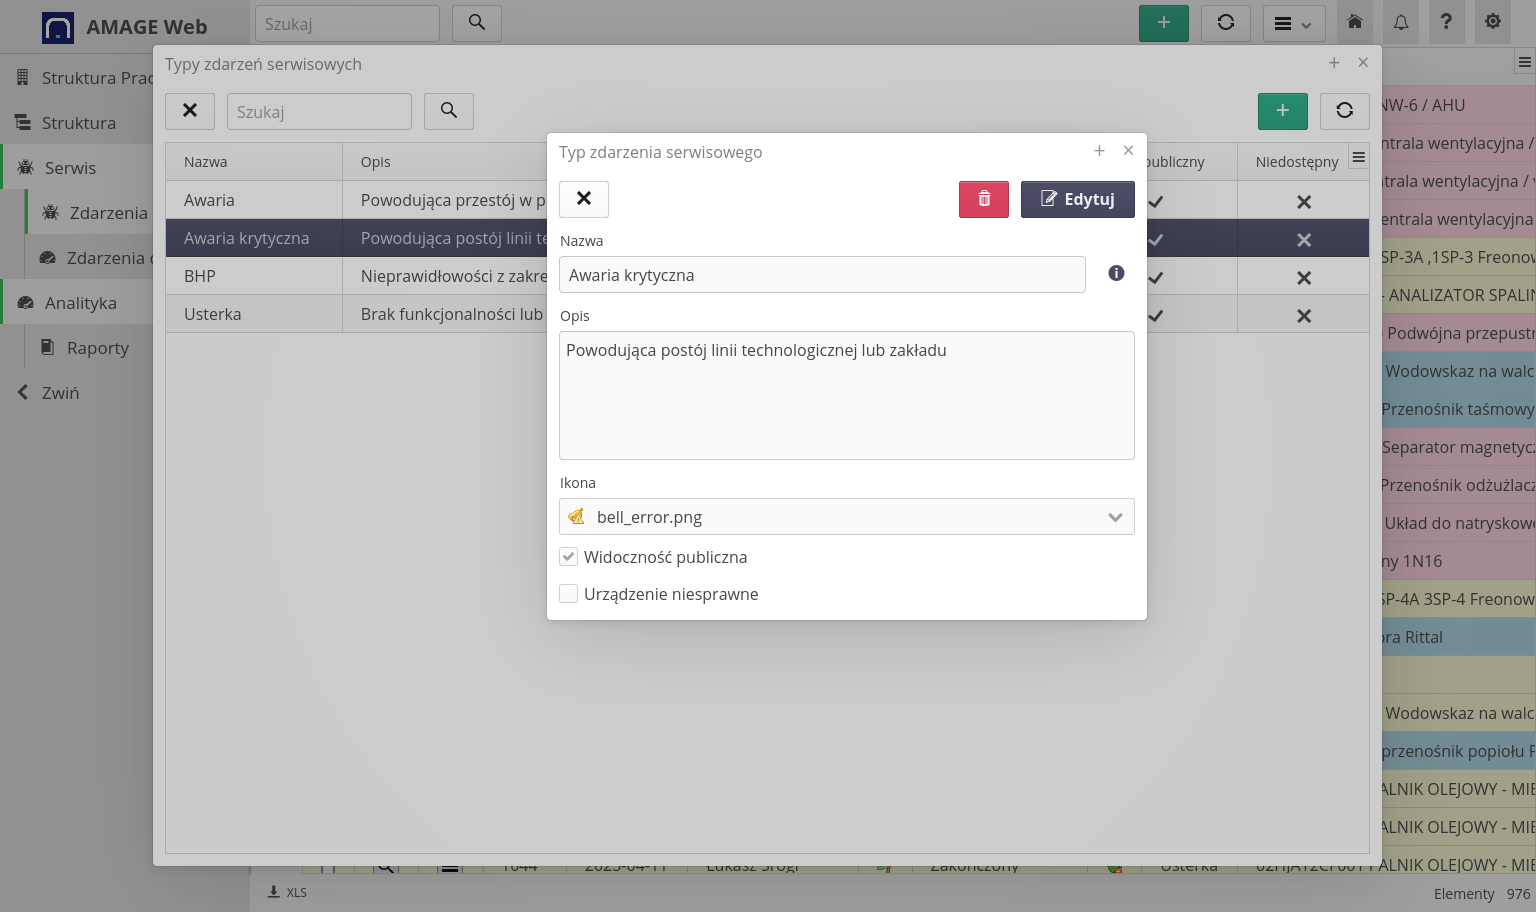The width and height of the screenshot is (1536, 912).
Task: Sort by Niedostępny column header
Action: (x=1297, y=162)
